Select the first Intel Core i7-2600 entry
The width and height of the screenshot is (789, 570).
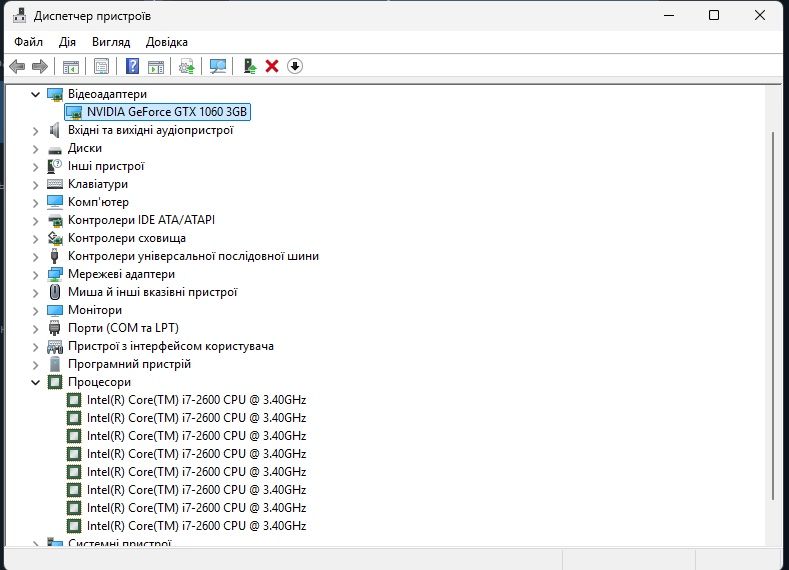[x=196, y=400]
